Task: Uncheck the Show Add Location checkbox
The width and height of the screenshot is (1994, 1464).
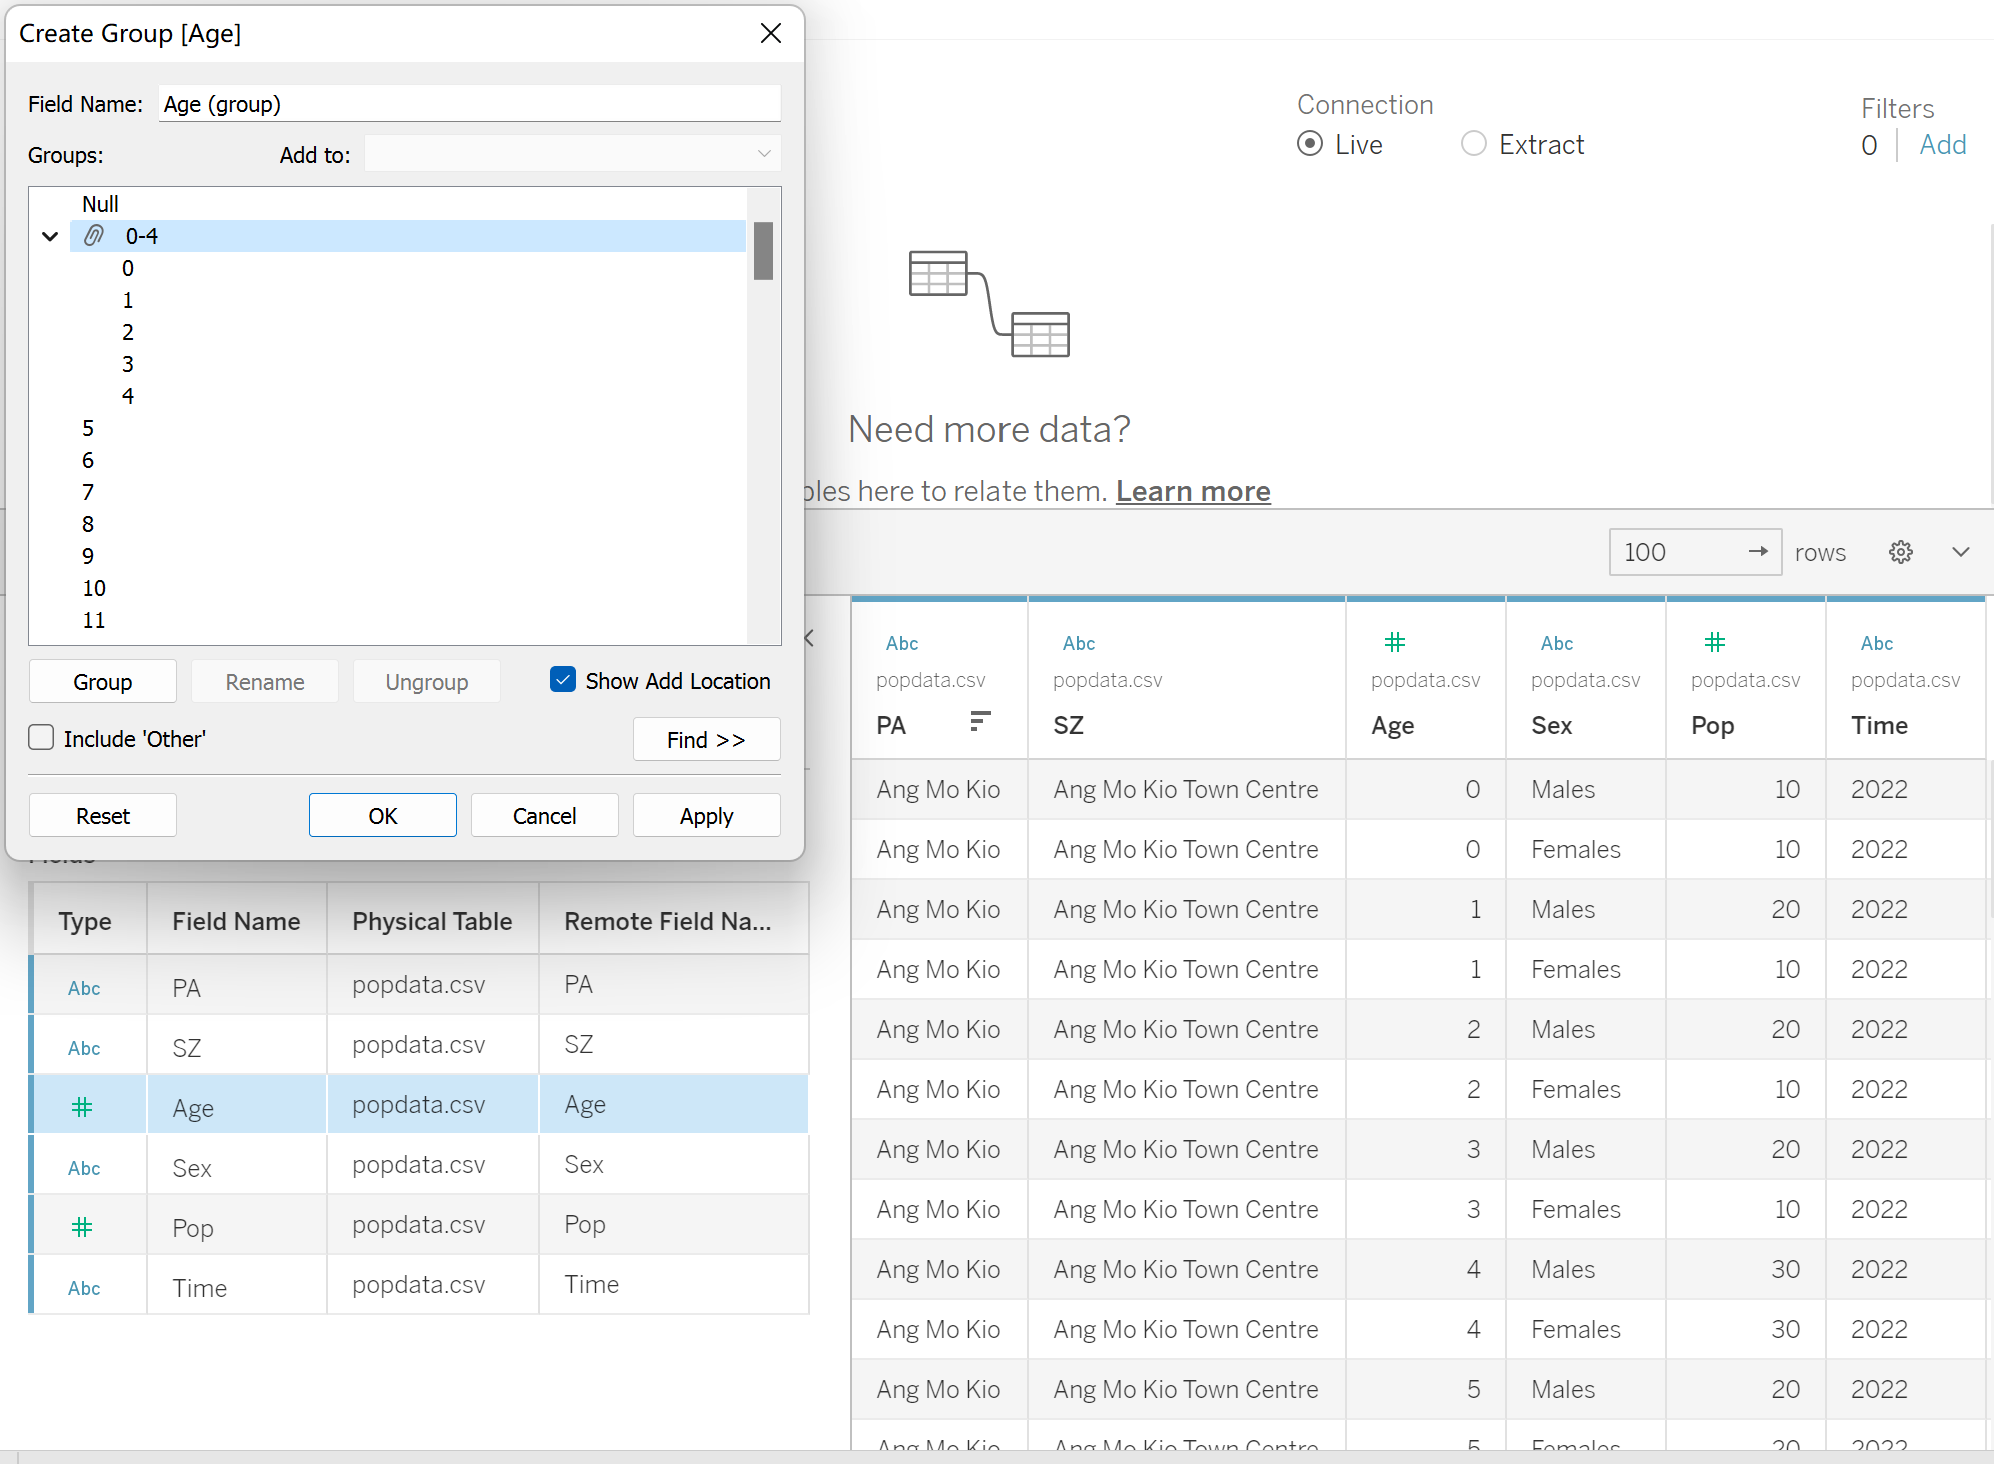Action: coord(563,680)
